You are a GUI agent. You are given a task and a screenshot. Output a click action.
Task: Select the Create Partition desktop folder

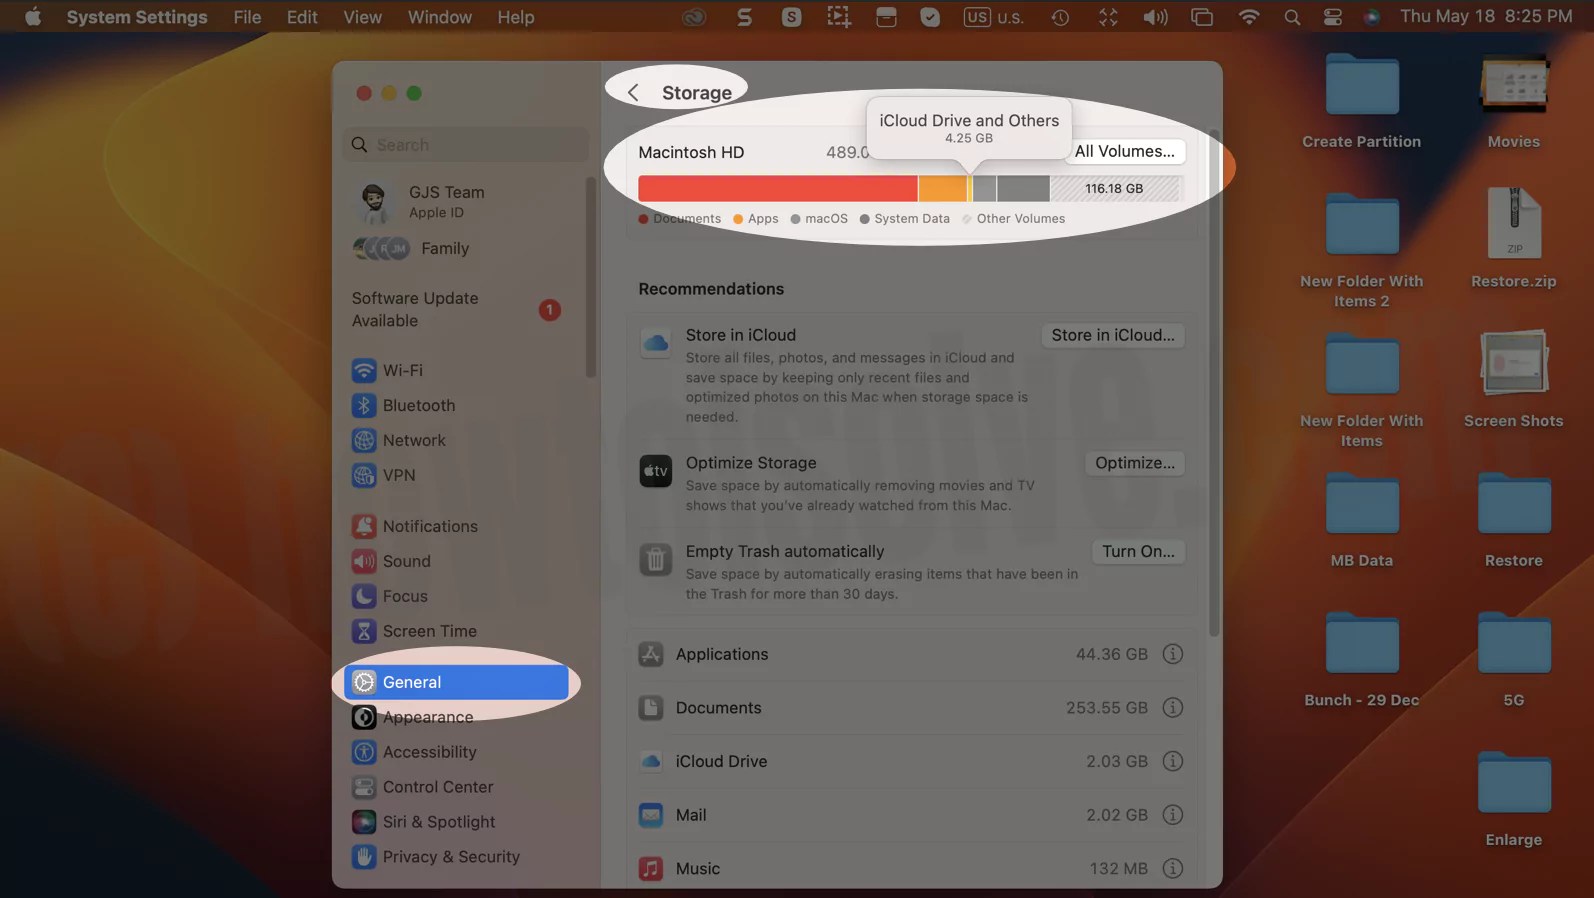pyautogui.click(x=1362, y=101)
